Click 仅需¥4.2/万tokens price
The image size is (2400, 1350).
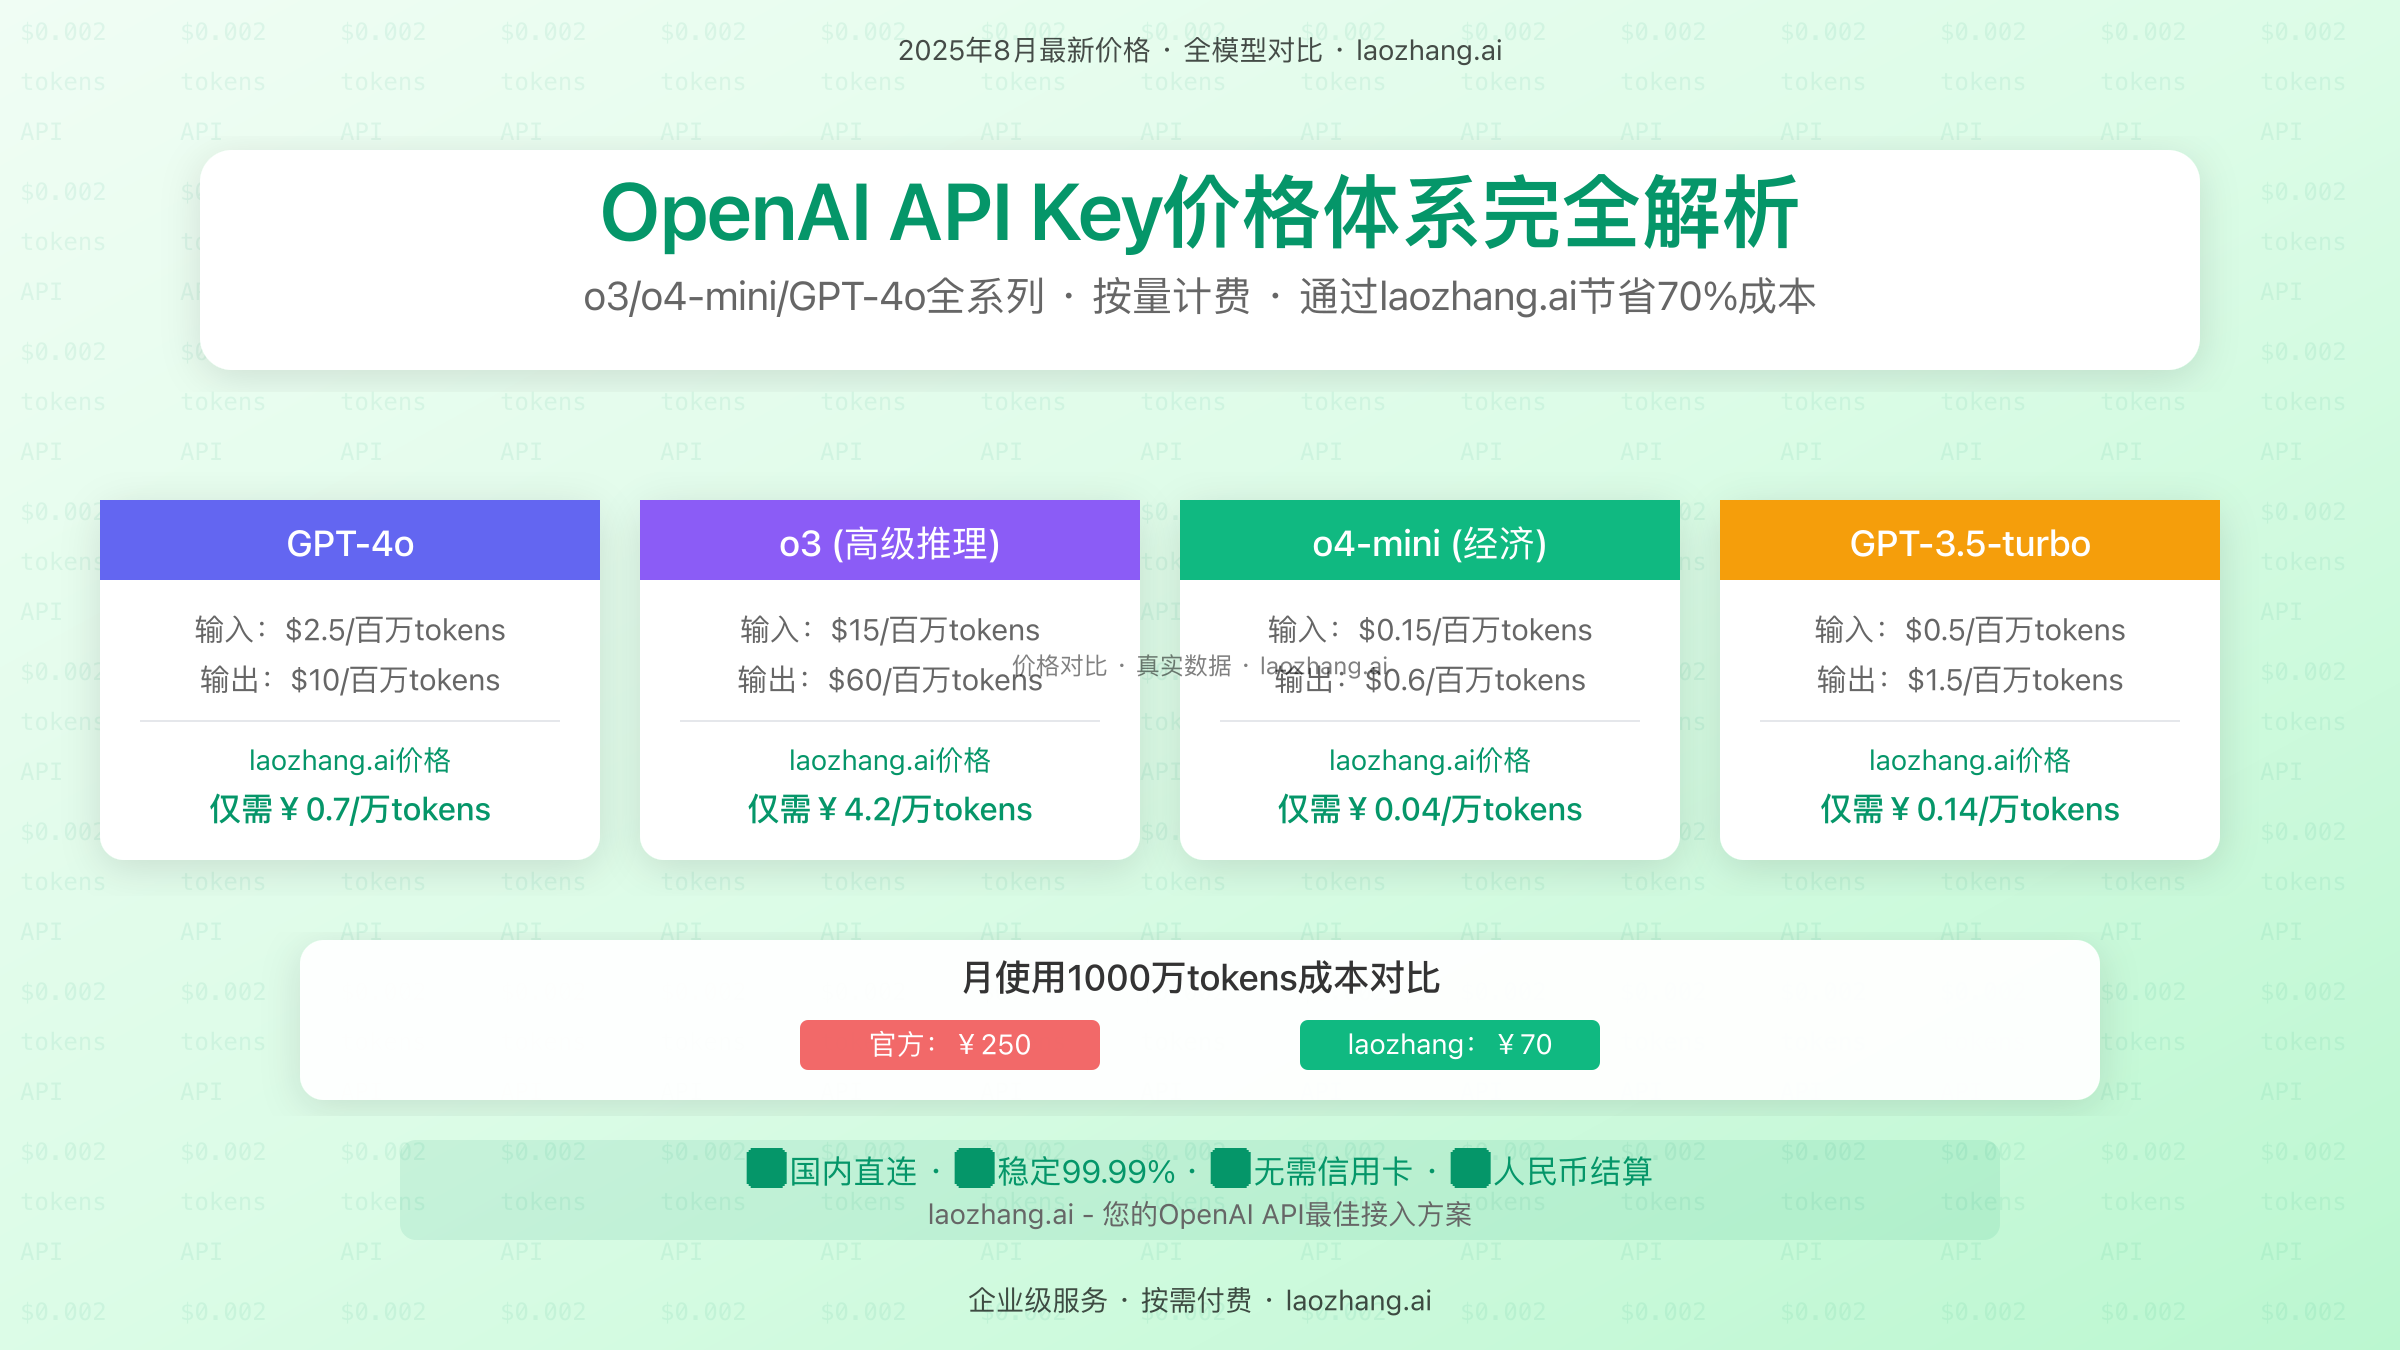click(890, 809)
